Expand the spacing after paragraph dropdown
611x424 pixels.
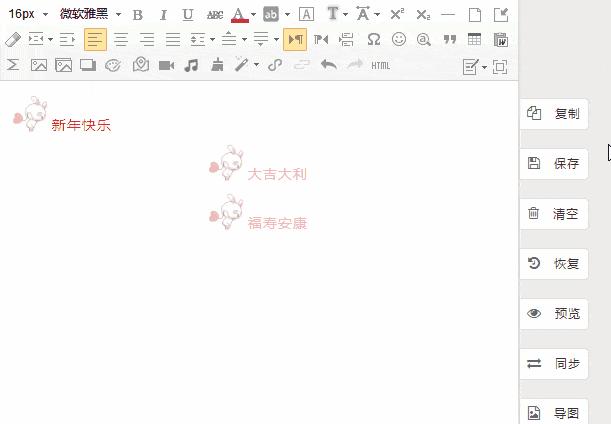[x=276, y=39]
